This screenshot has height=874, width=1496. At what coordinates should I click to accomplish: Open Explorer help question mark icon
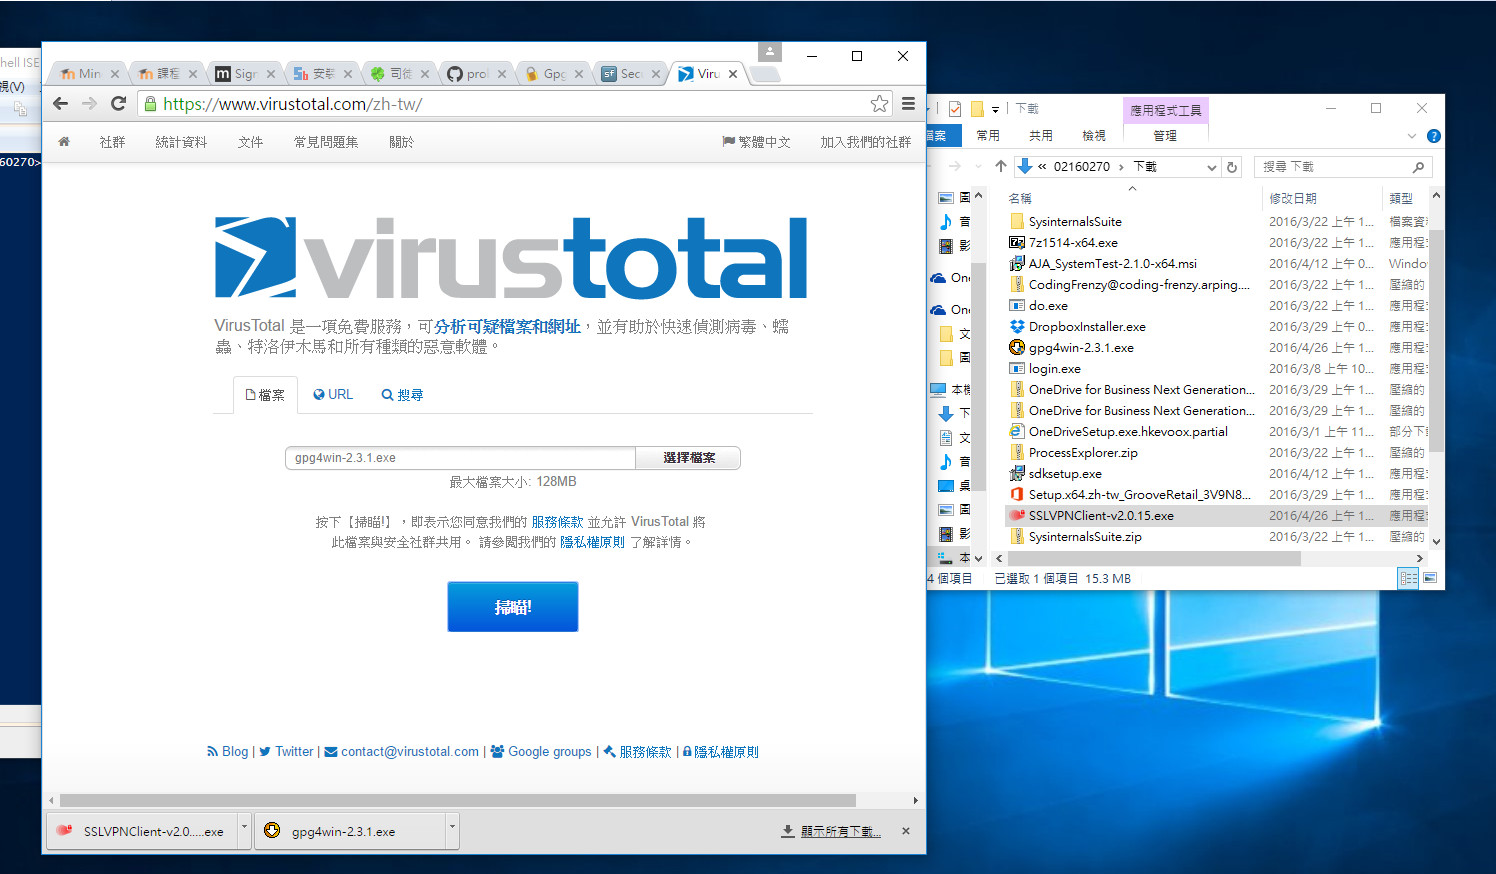[1433, 136]
